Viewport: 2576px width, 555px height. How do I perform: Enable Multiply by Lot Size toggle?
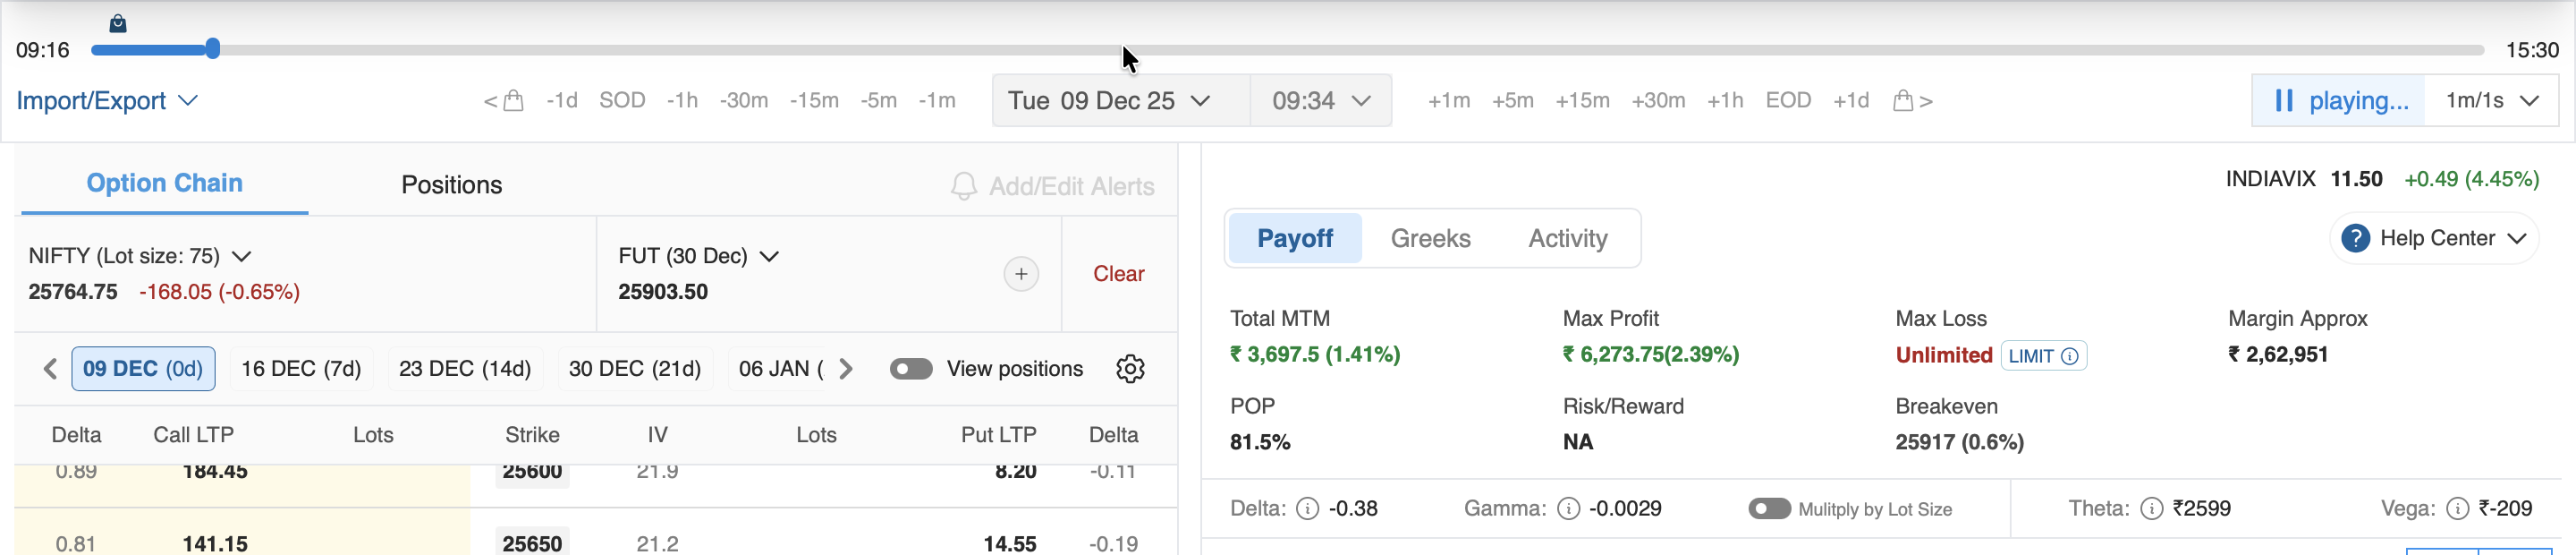1768,509
